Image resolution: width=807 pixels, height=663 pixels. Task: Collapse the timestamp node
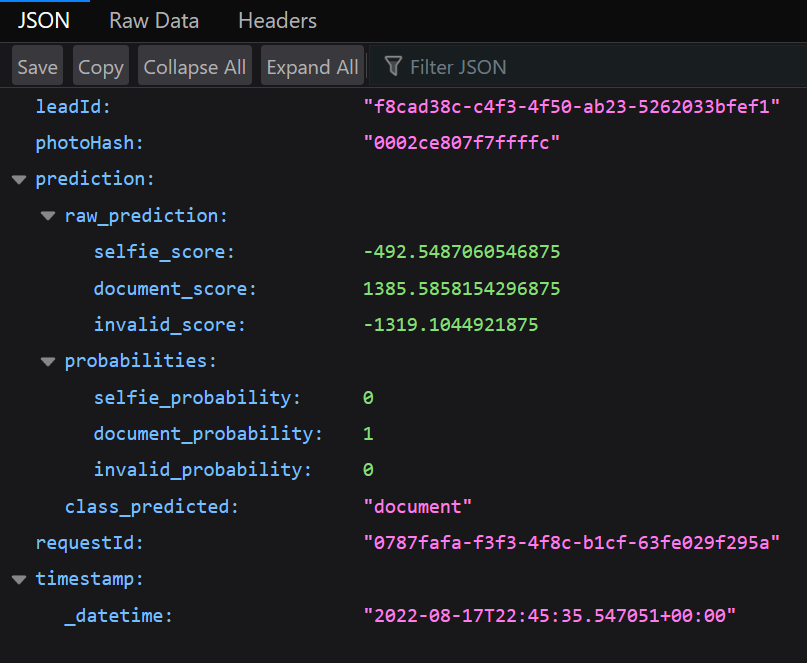[x=18, y=579]
